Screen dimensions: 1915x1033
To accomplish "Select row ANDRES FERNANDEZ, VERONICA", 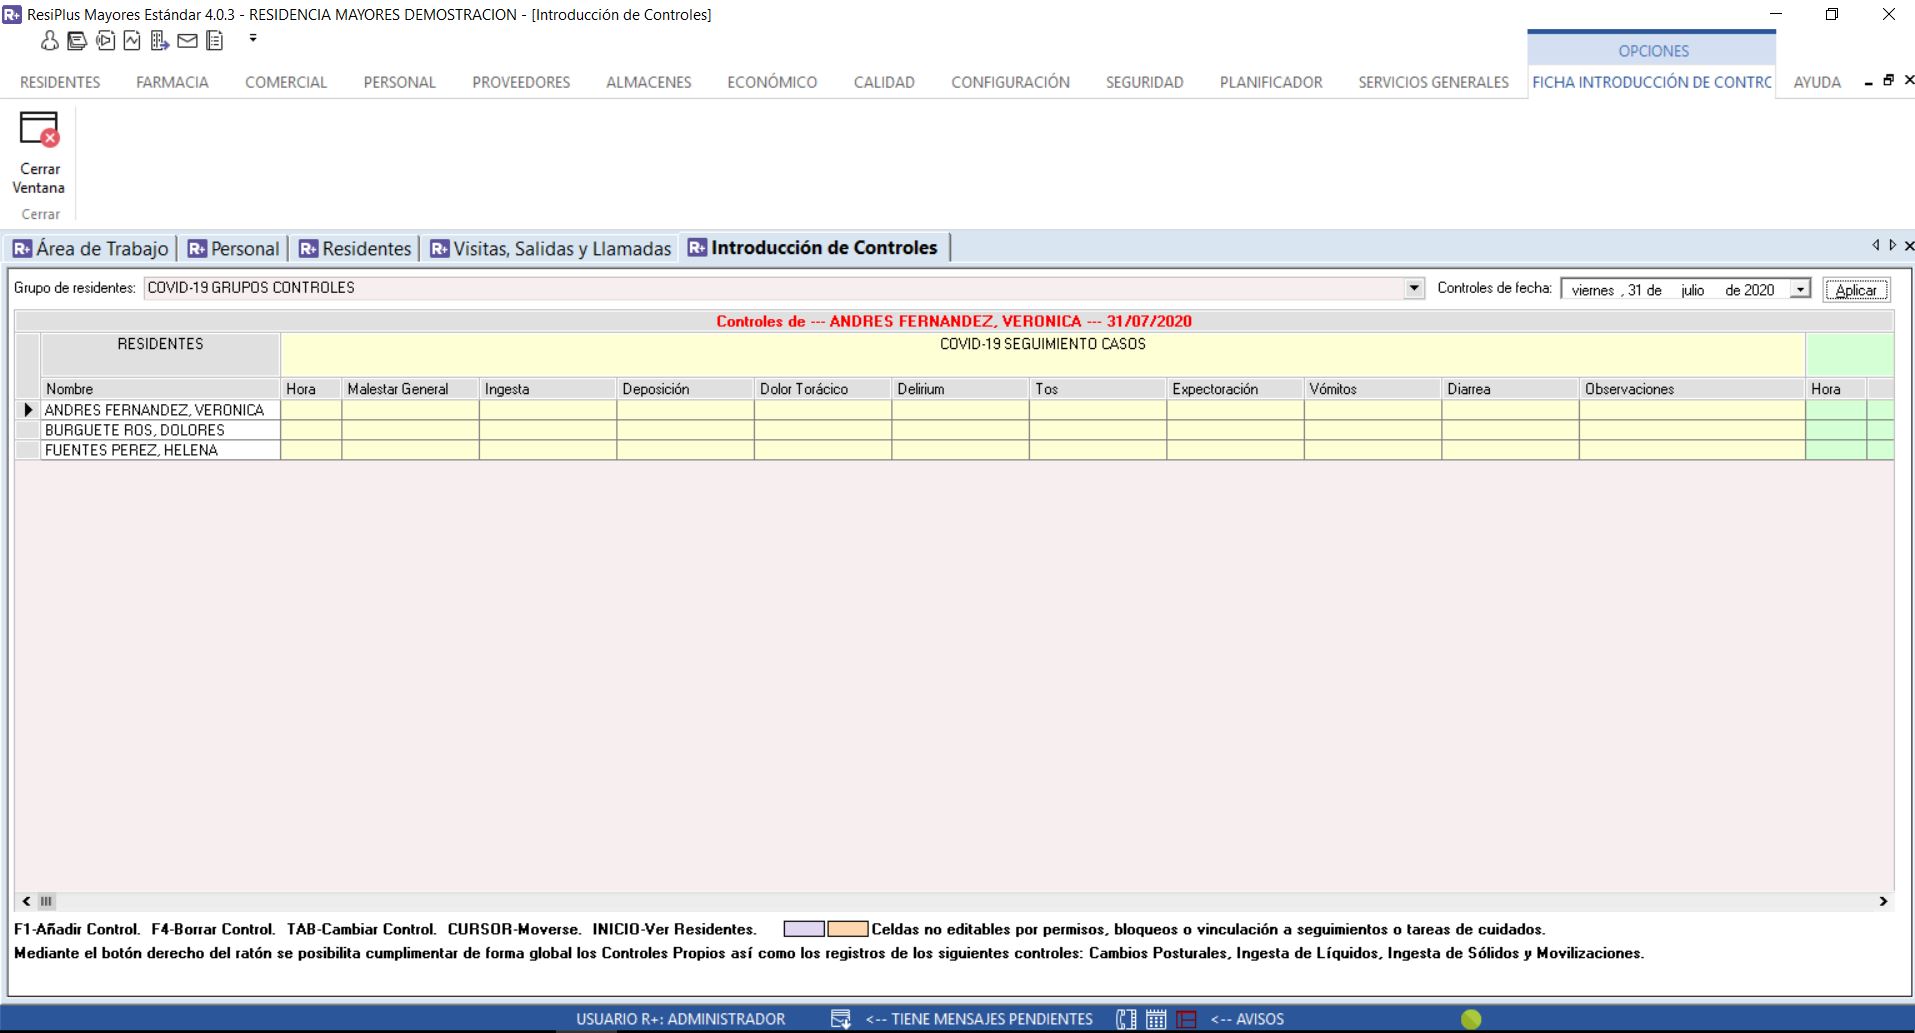I will tap(160, 410).
